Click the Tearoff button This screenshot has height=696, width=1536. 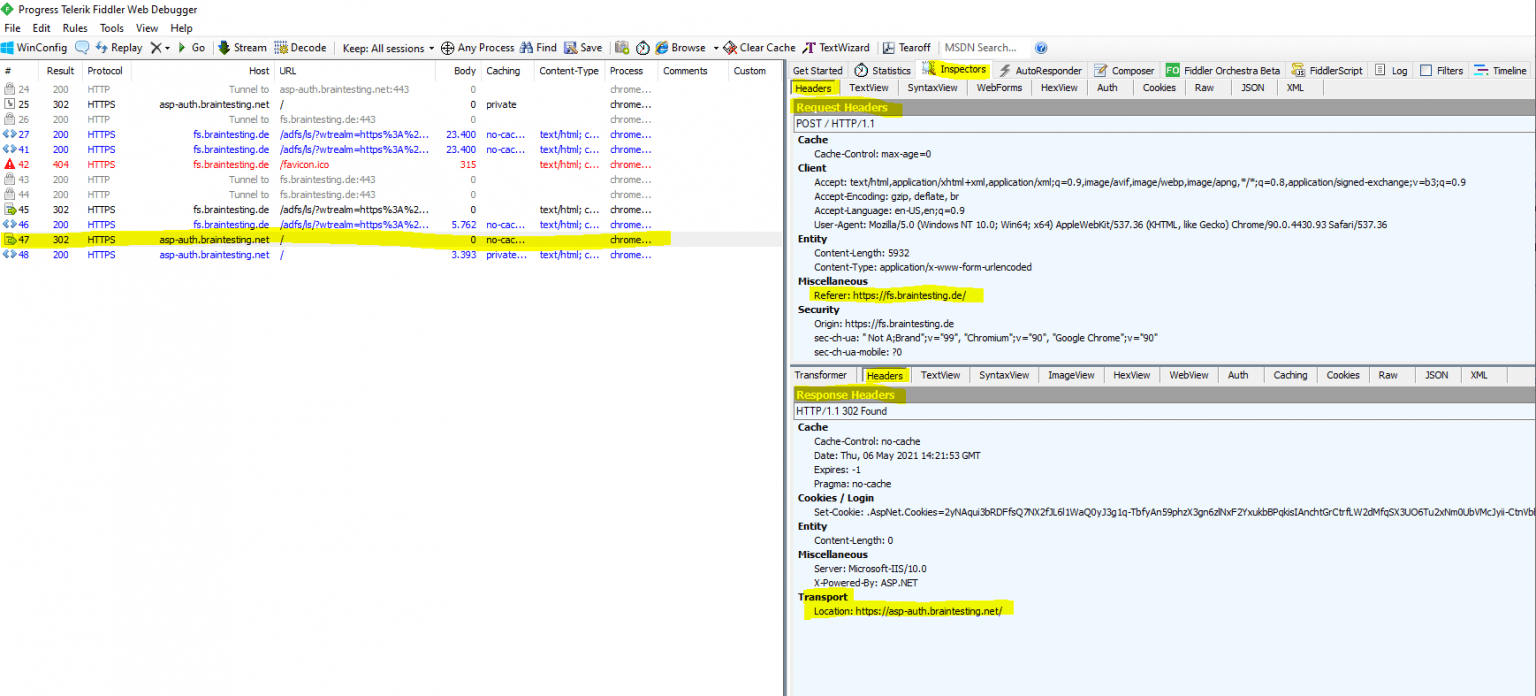(x=906, y=47)
